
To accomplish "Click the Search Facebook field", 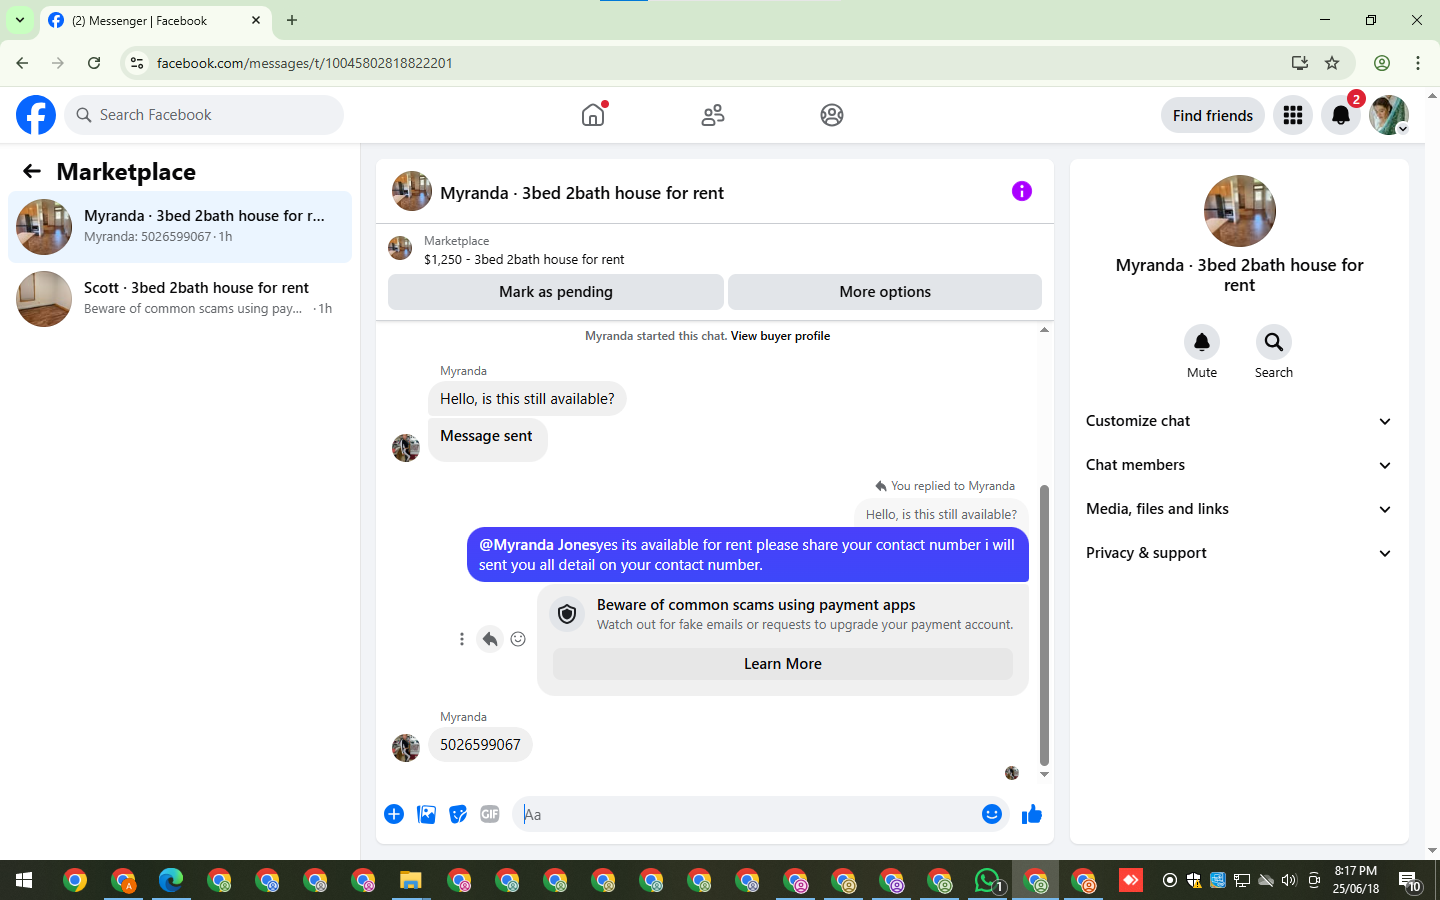I will click(204, 115).
